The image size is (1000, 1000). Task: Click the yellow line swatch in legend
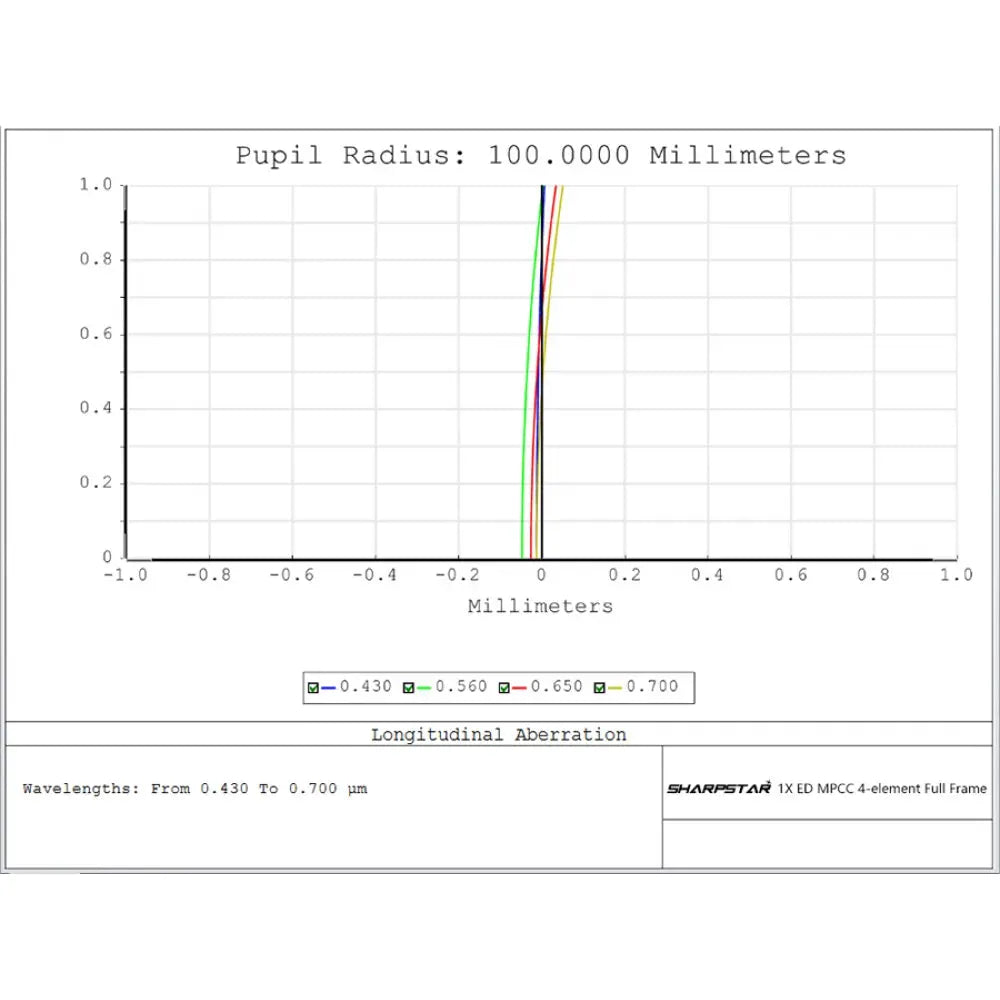(x=615, y=688)
